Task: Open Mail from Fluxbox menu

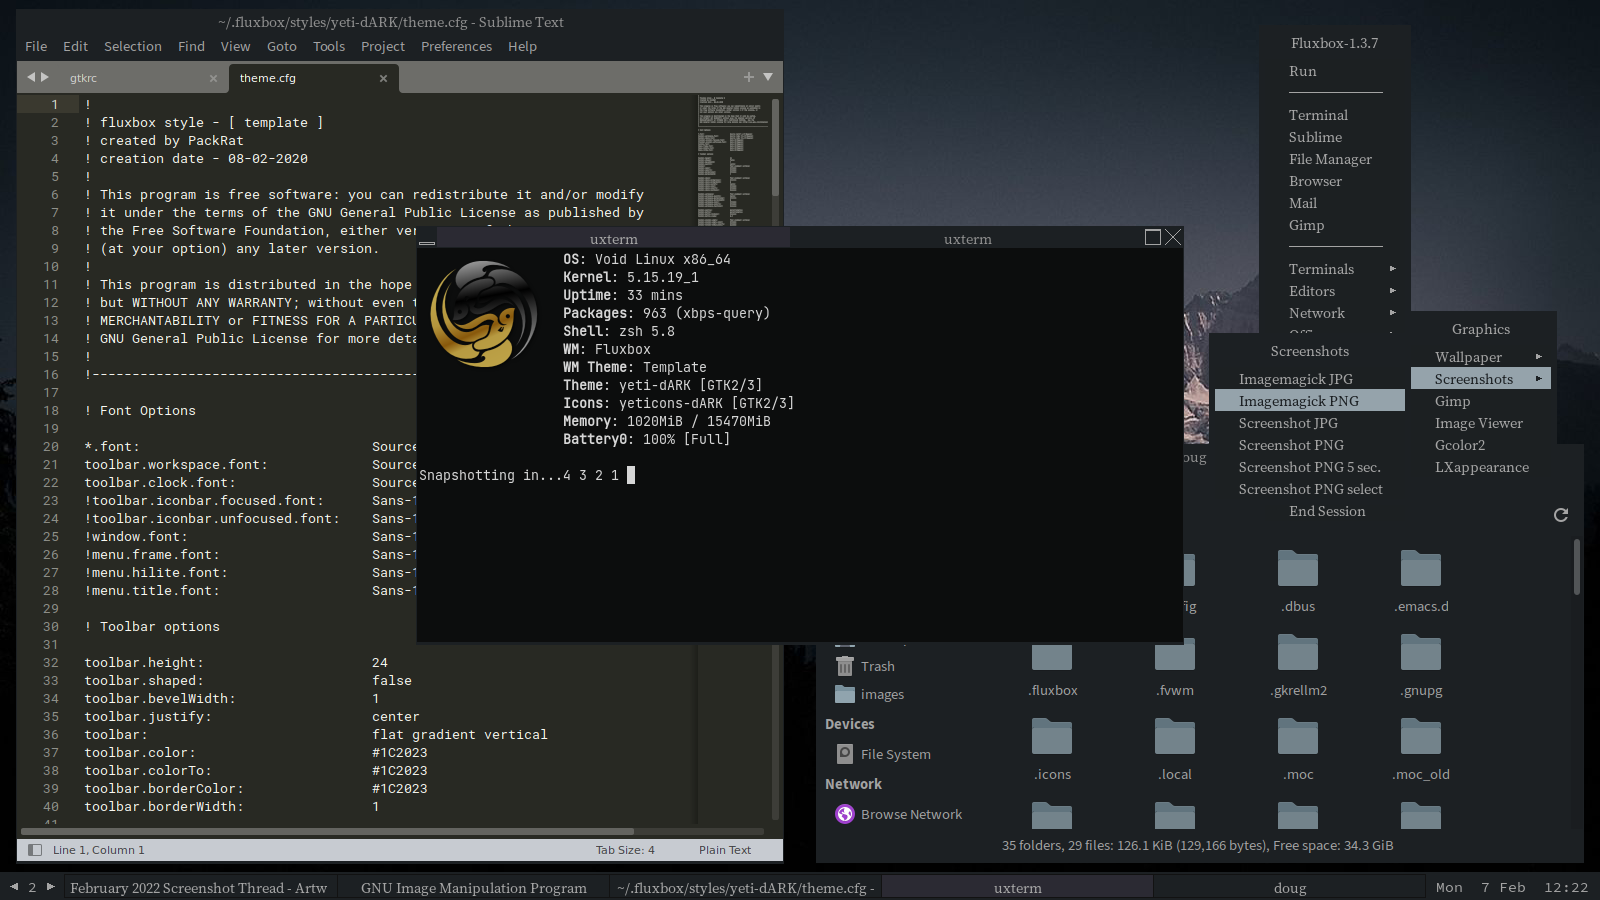Action: (1303, 203)
